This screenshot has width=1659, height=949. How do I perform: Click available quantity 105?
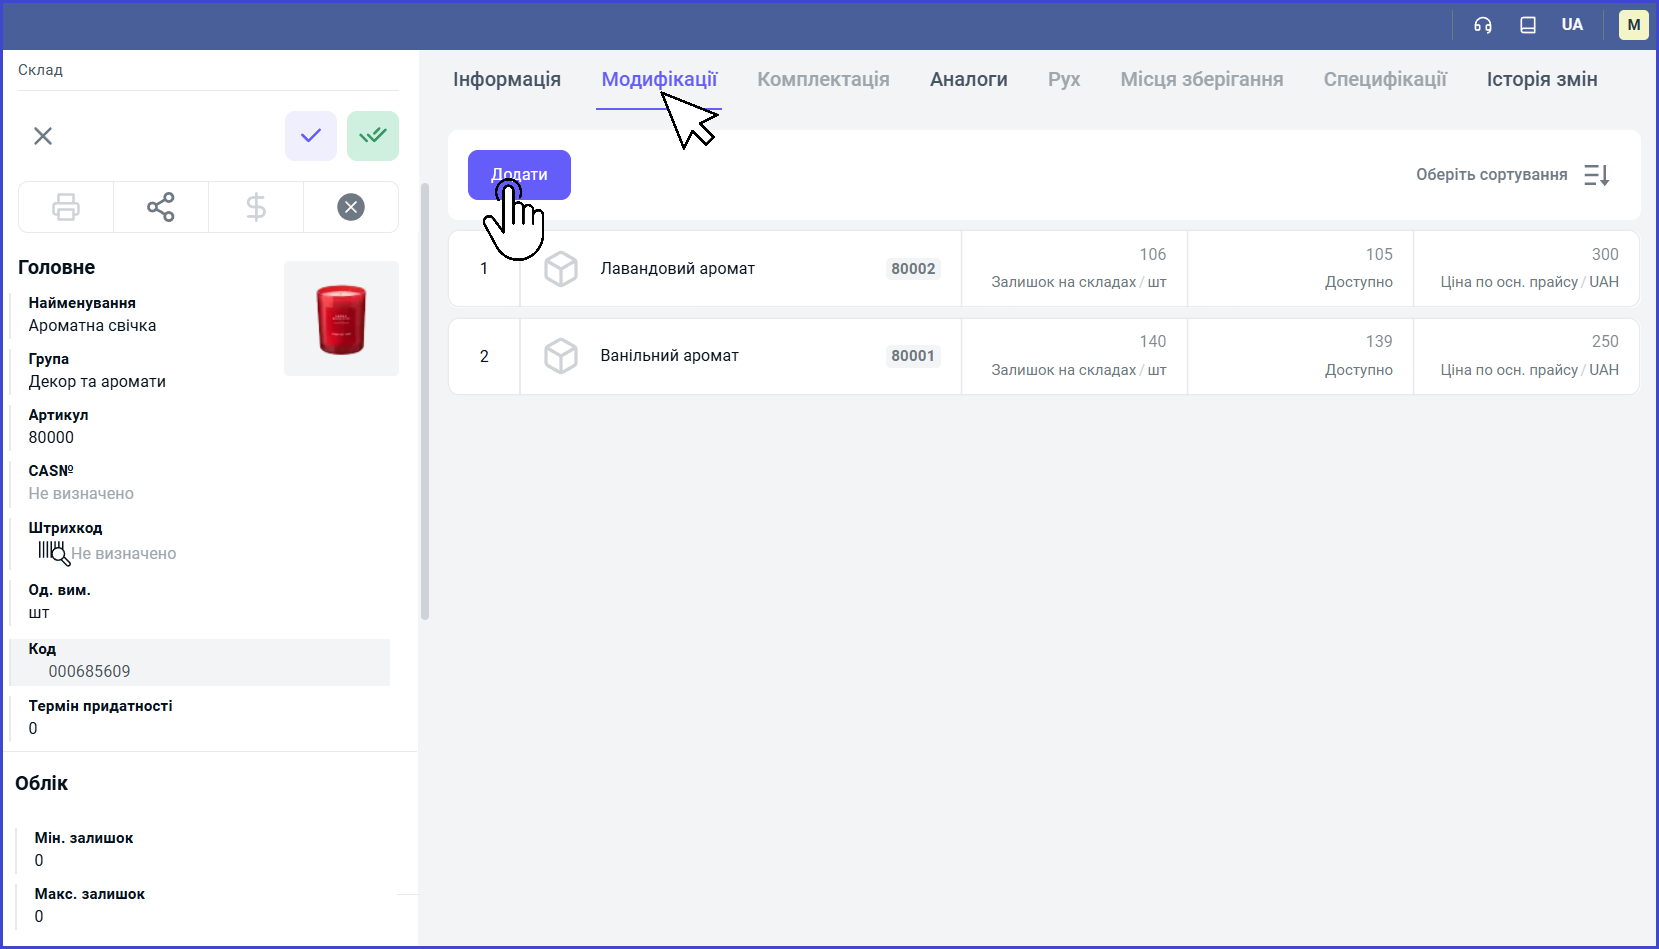click(1379, 254)
